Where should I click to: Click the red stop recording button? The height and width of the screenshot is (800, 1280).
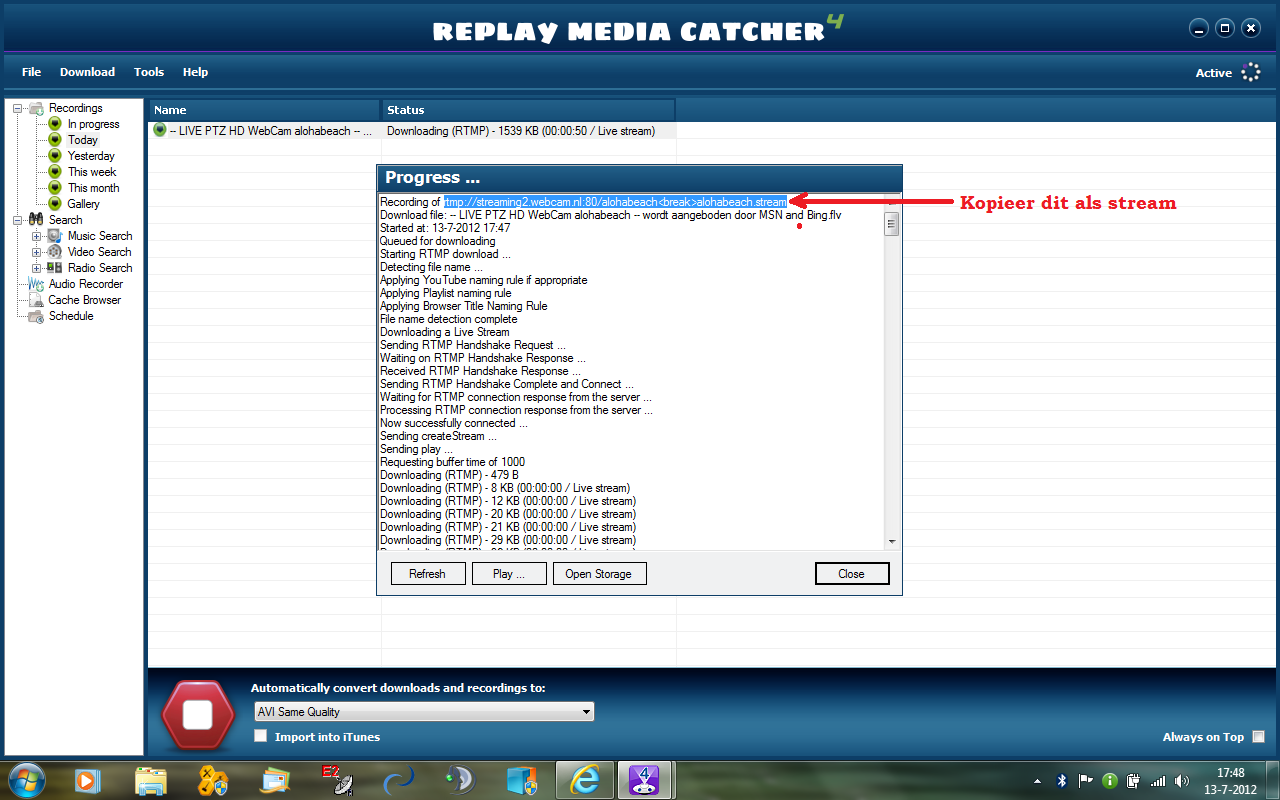(x=198, y=715)
